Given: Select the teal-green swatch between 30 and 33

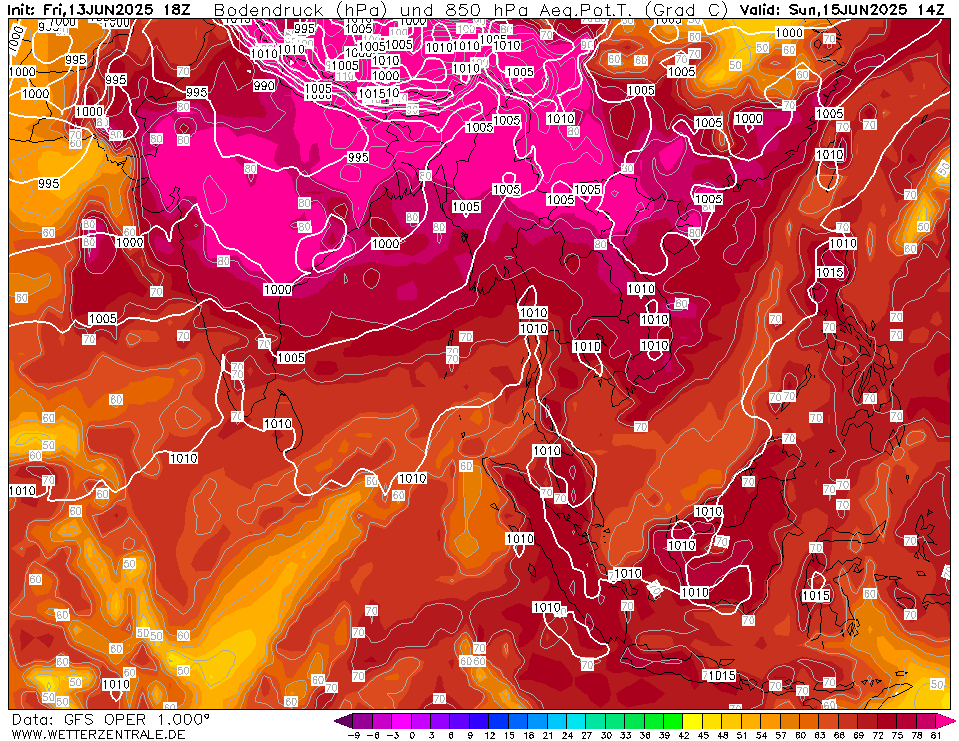Looking at the screenshot, I should click(615, 720).
